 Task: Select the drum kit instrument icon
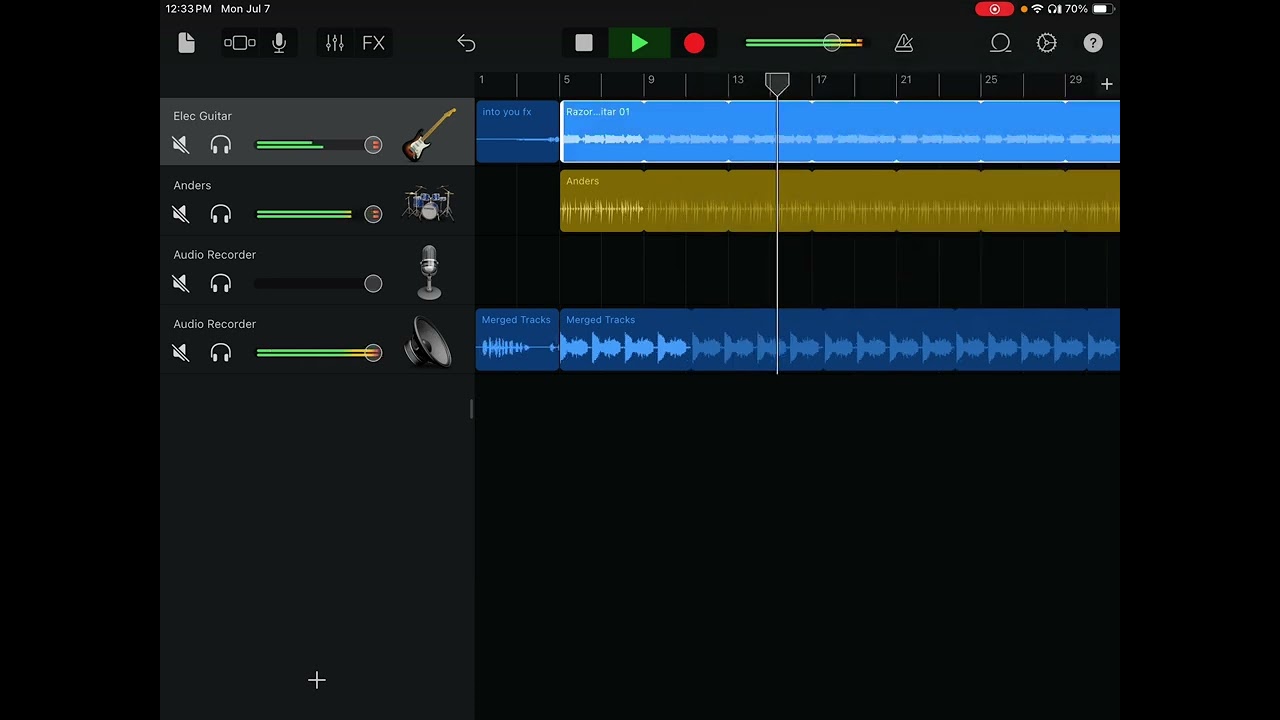tap(429, 203)
